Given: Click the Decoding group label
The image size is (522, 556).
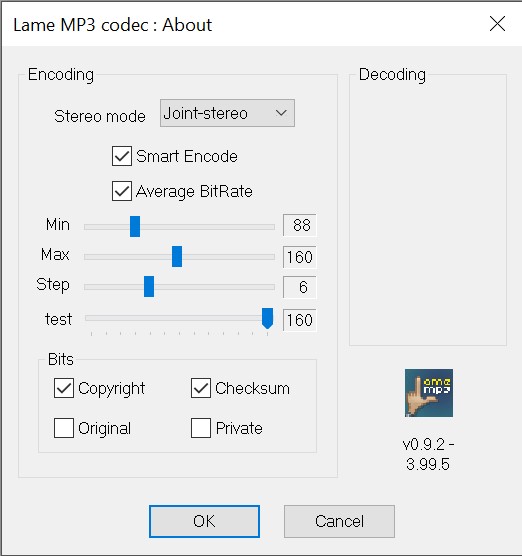Looking at the screenshot, I should [x=392, y=75].
